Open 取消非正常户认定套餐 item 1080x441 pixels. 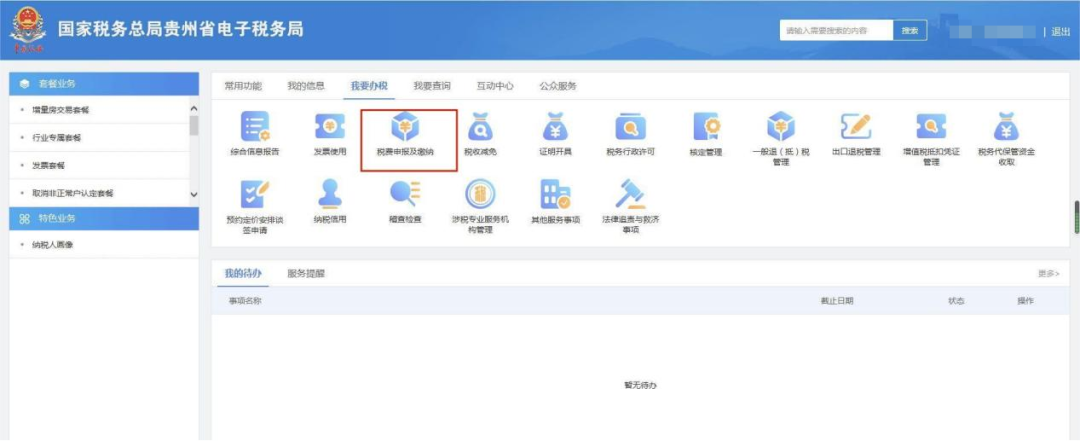click(73, 194)
